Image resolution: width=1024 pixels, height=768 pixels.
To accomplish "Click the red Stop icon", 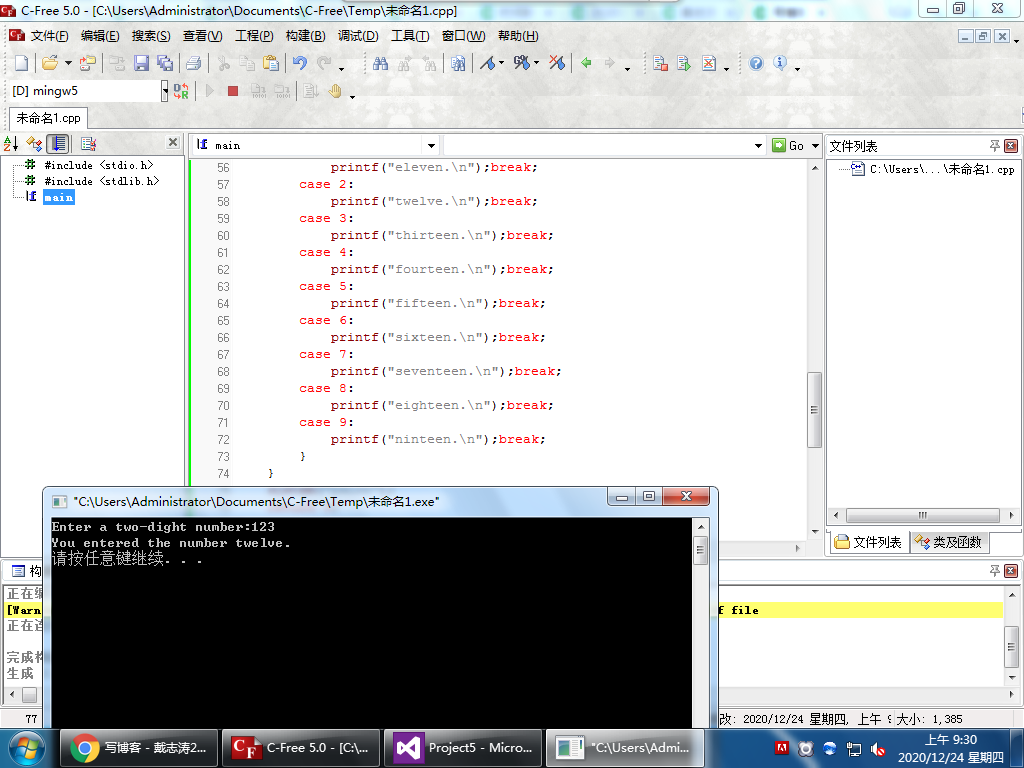I will (x=233, y=91).
